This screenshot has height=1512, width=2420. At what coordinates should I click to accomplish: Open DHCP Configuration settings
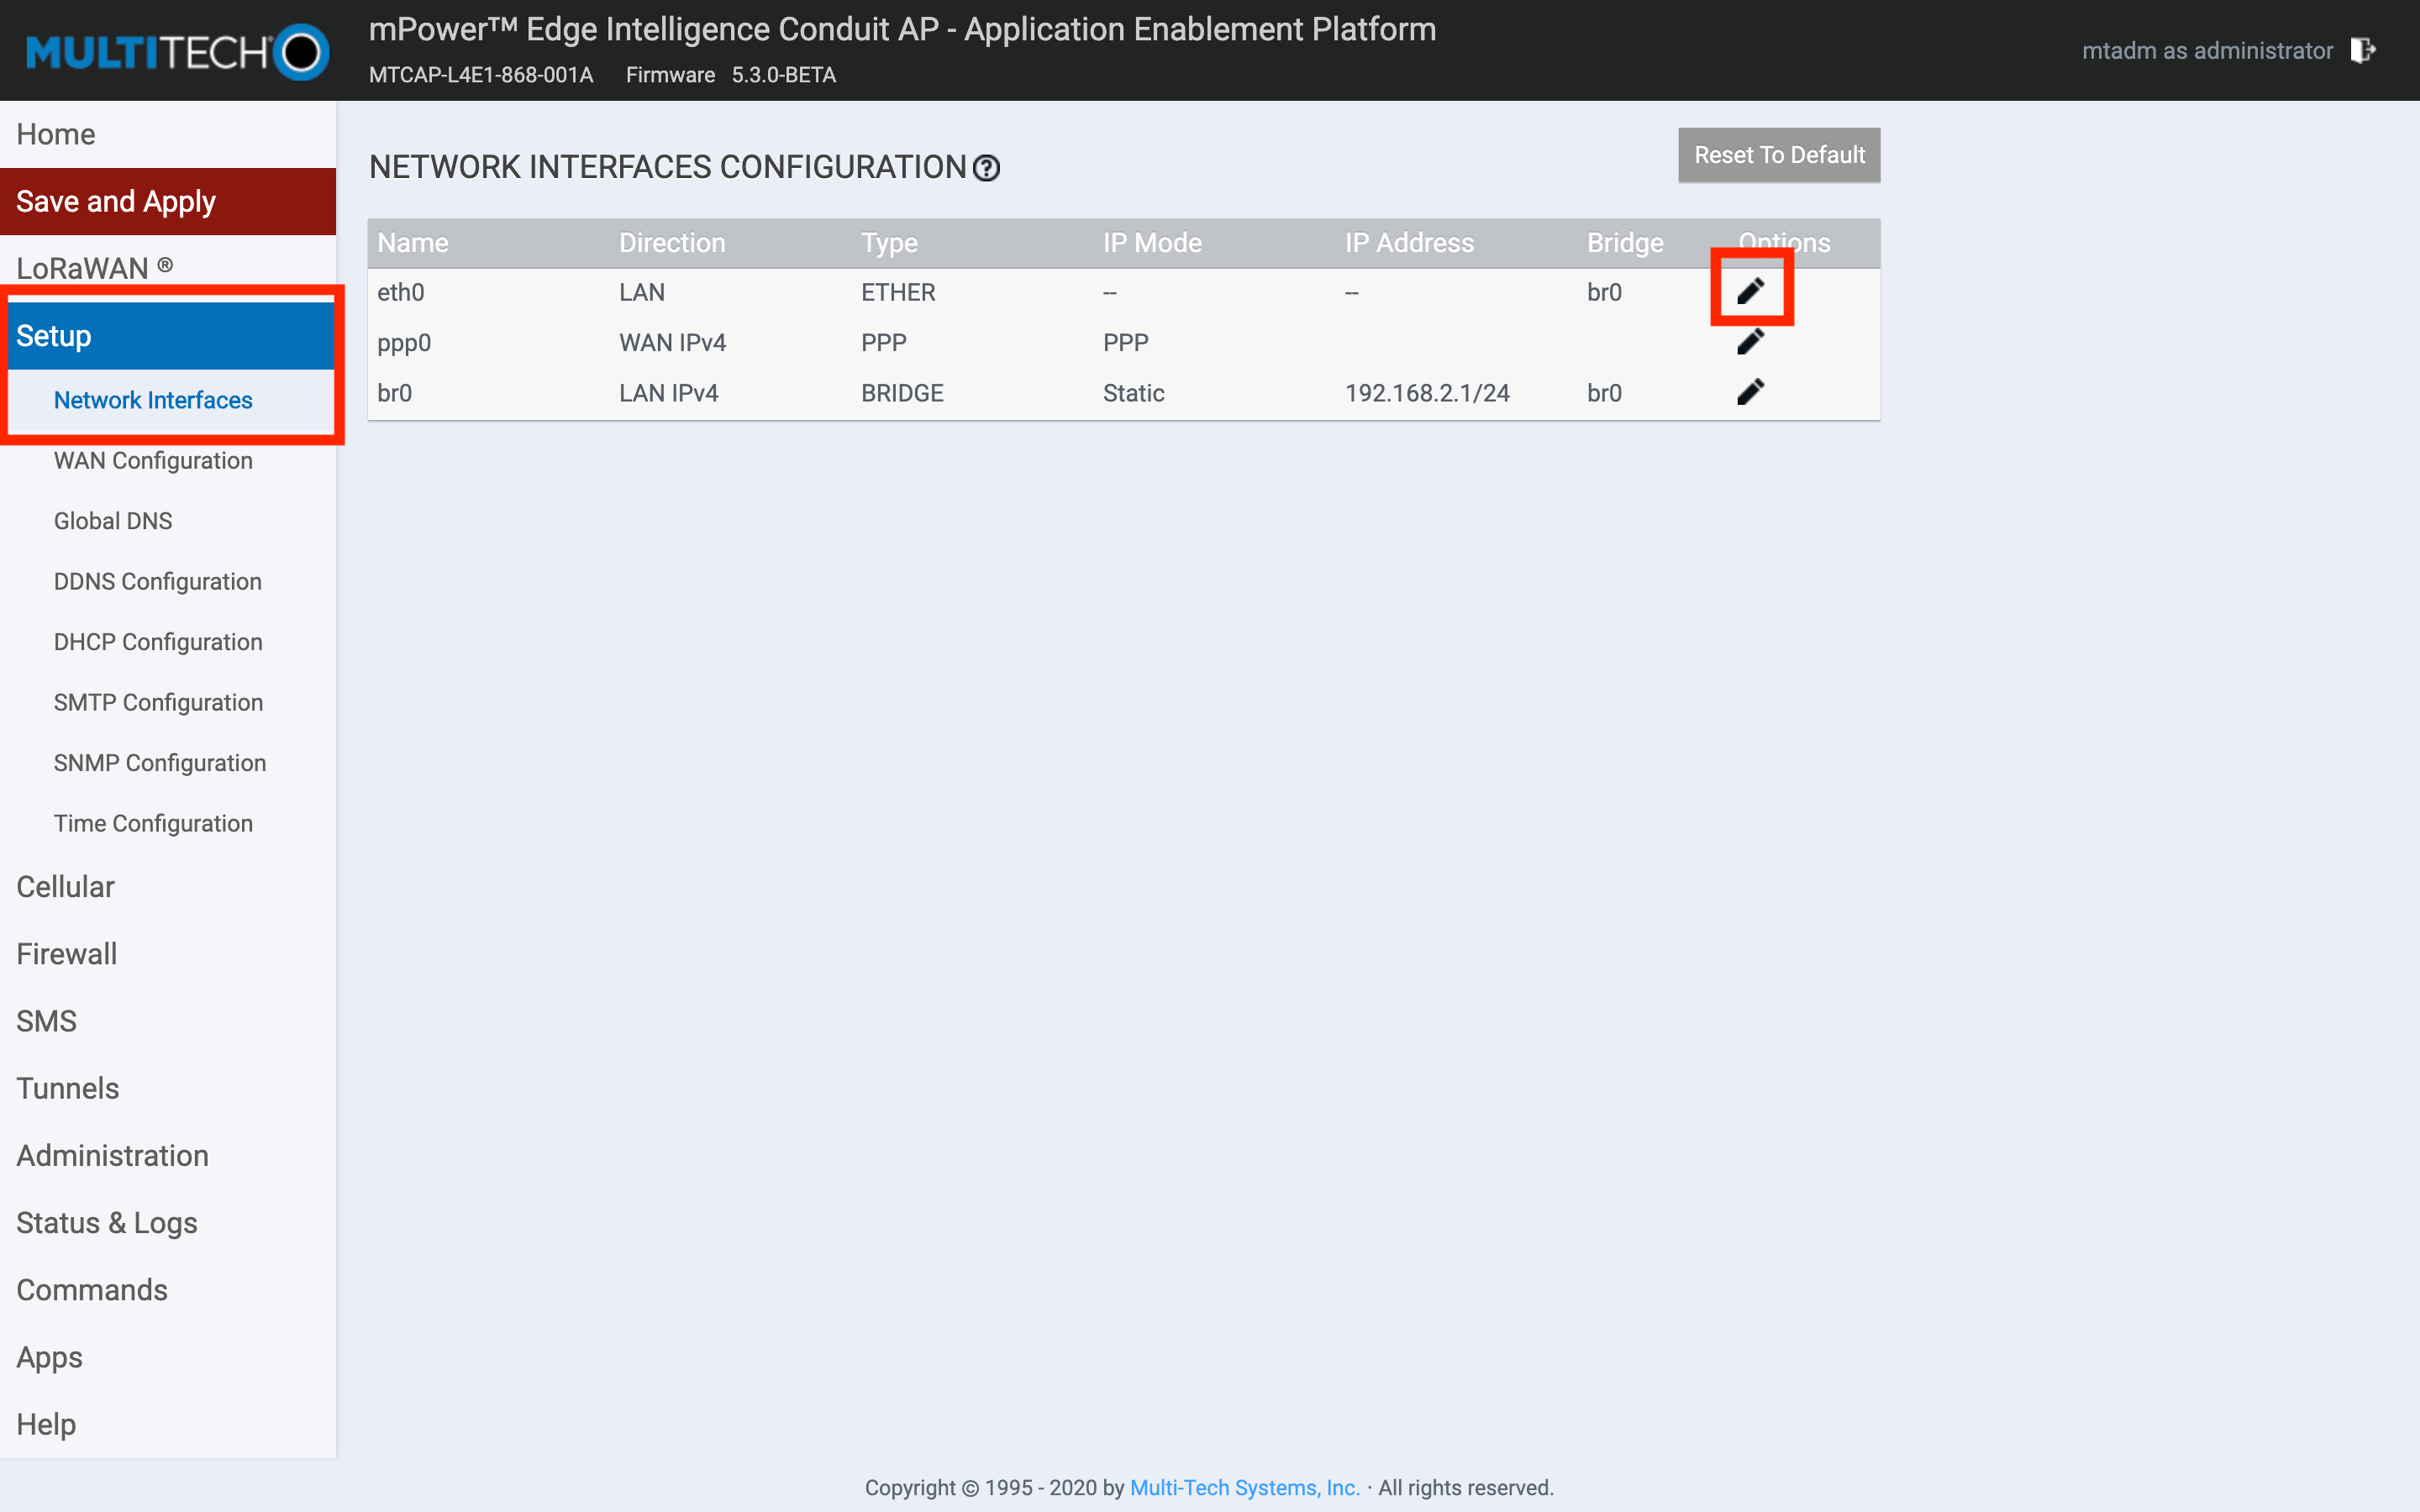point(159,641)
